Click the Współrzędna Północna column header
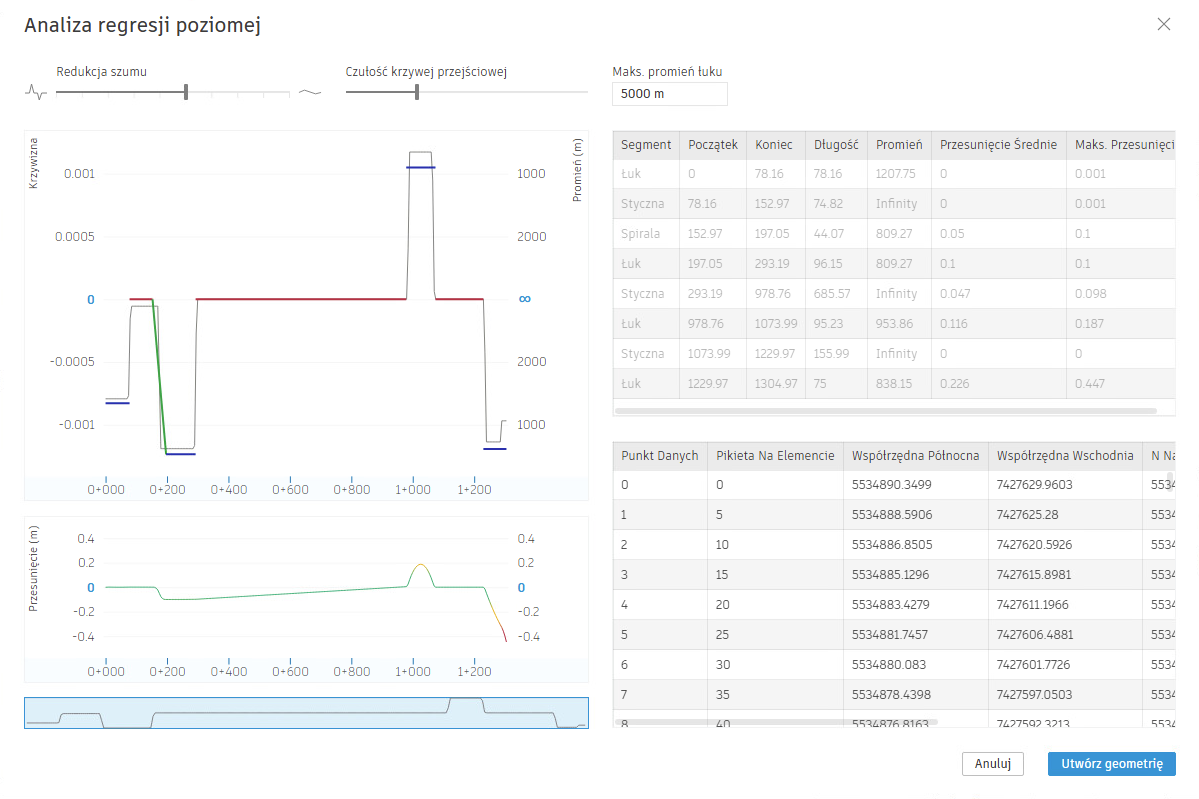 tap(915, 456)
